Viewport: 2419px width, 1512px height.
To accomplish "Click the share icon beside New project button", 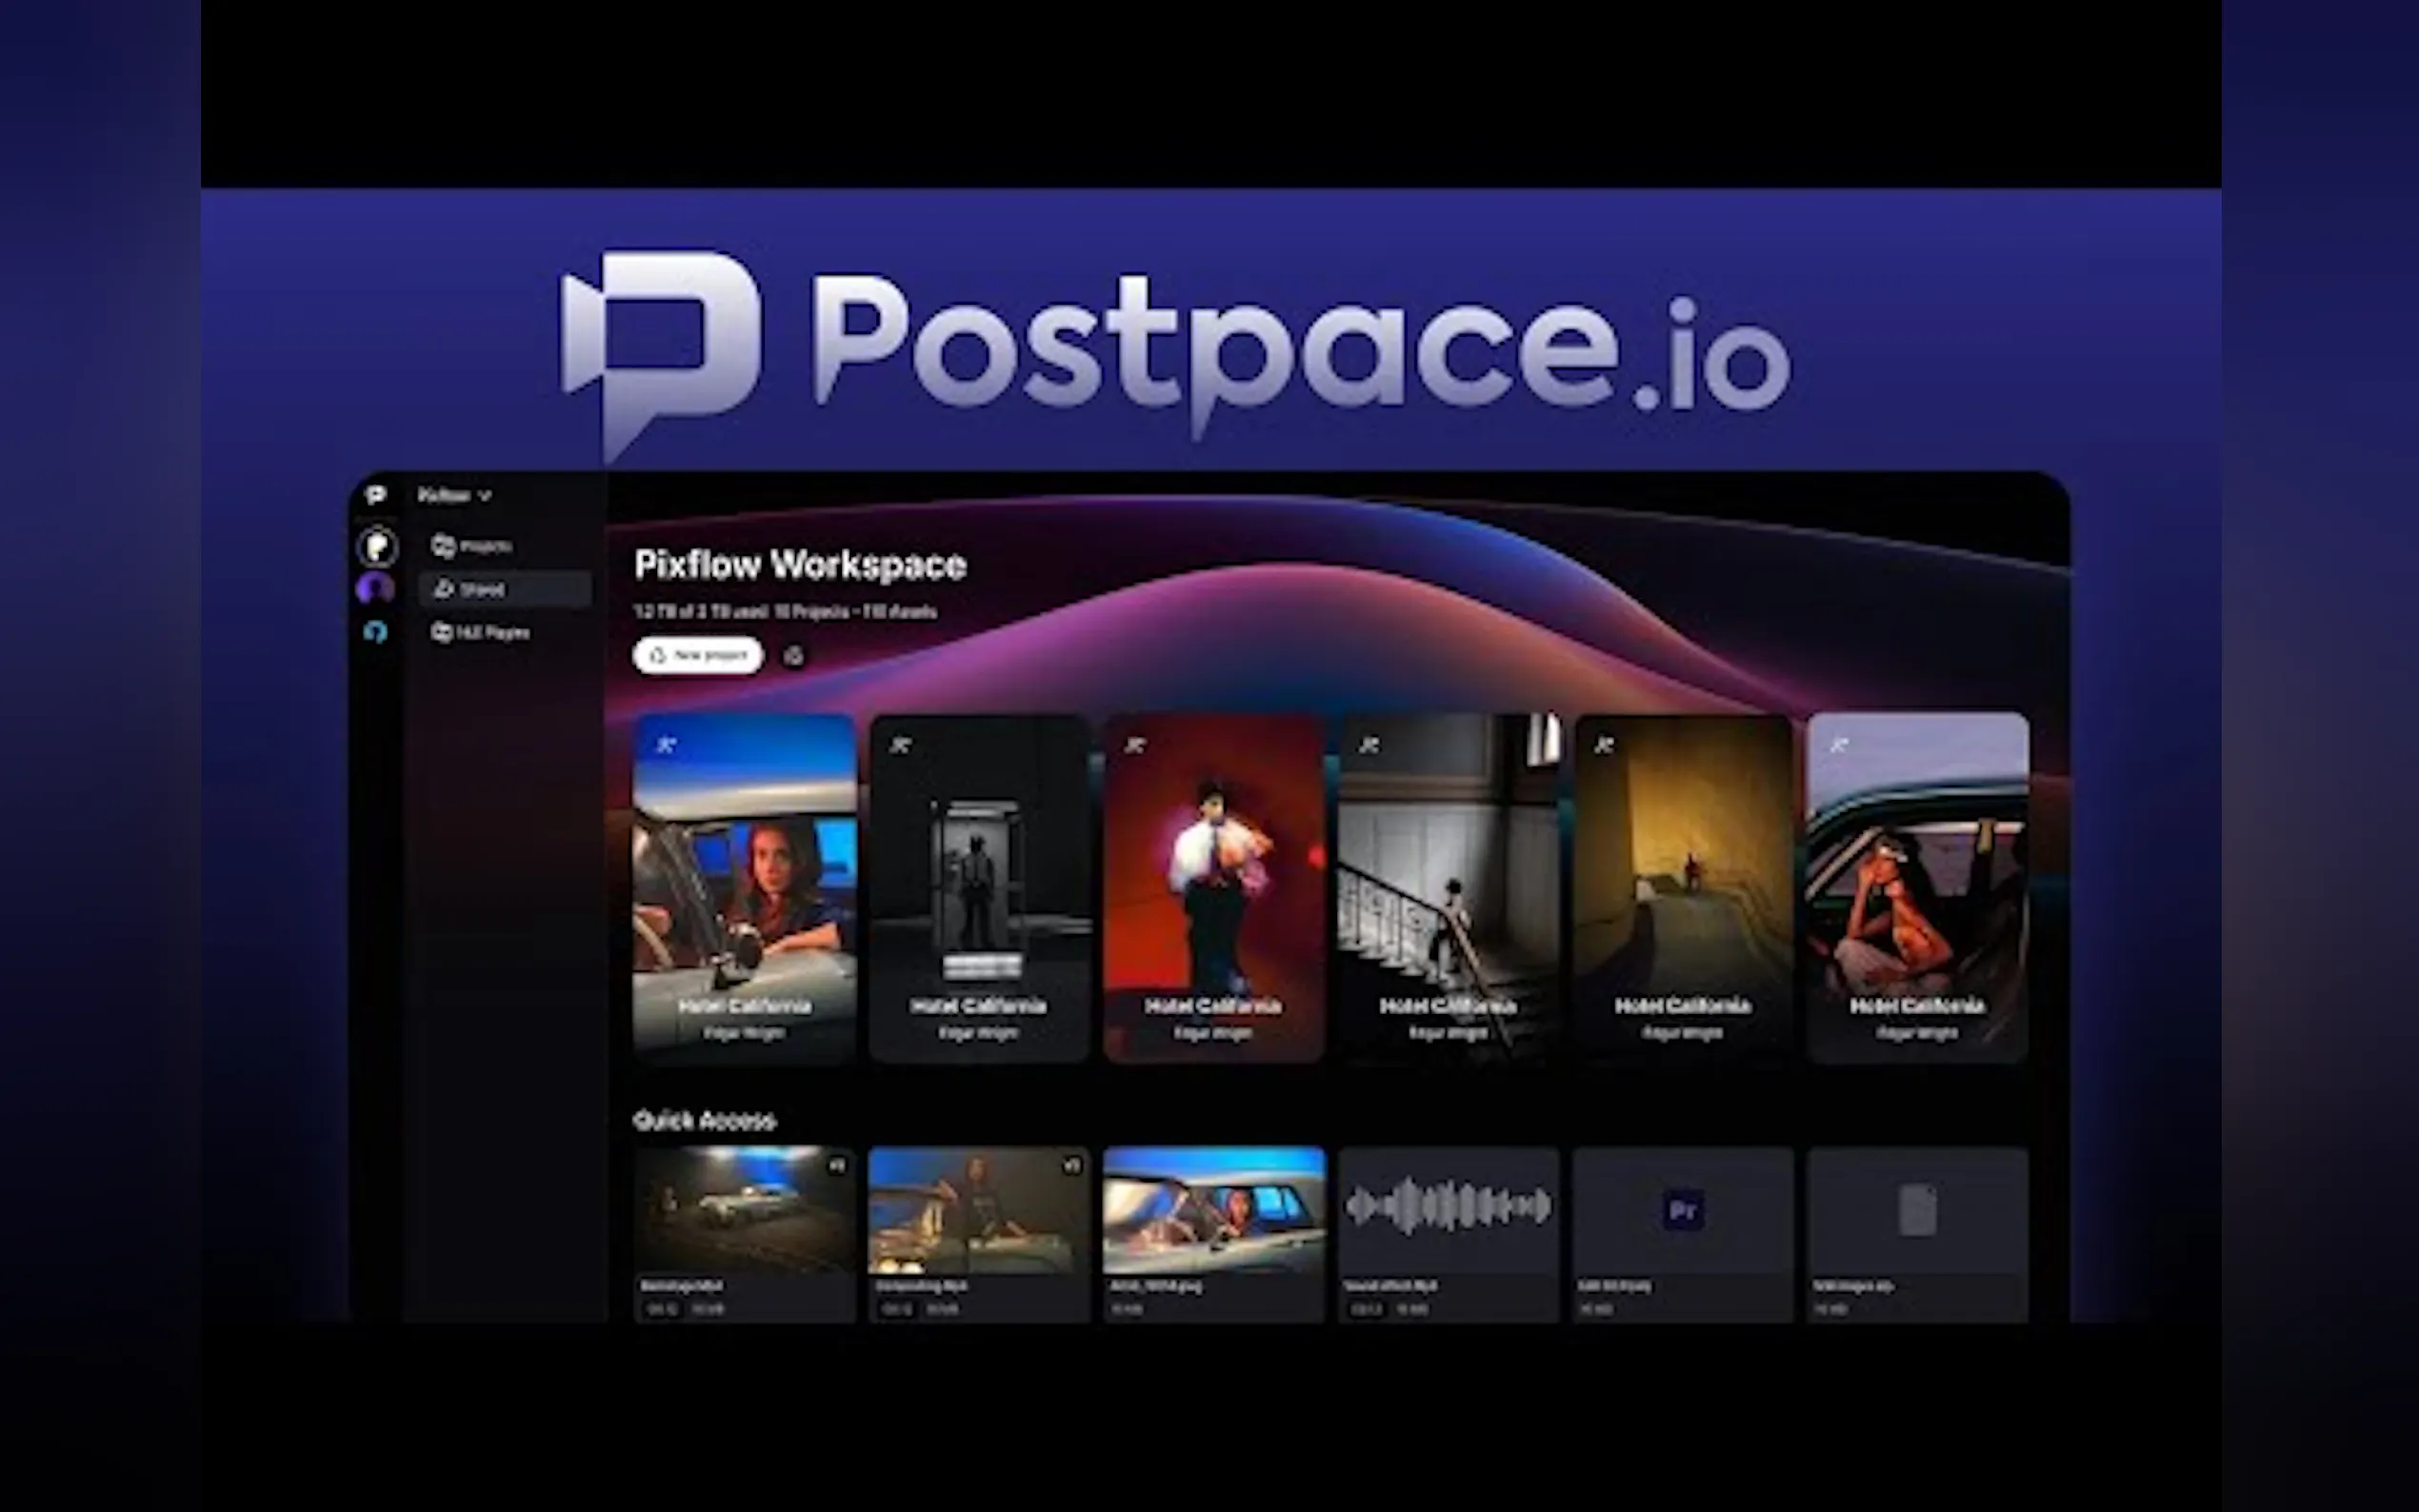I will (792, 657).
